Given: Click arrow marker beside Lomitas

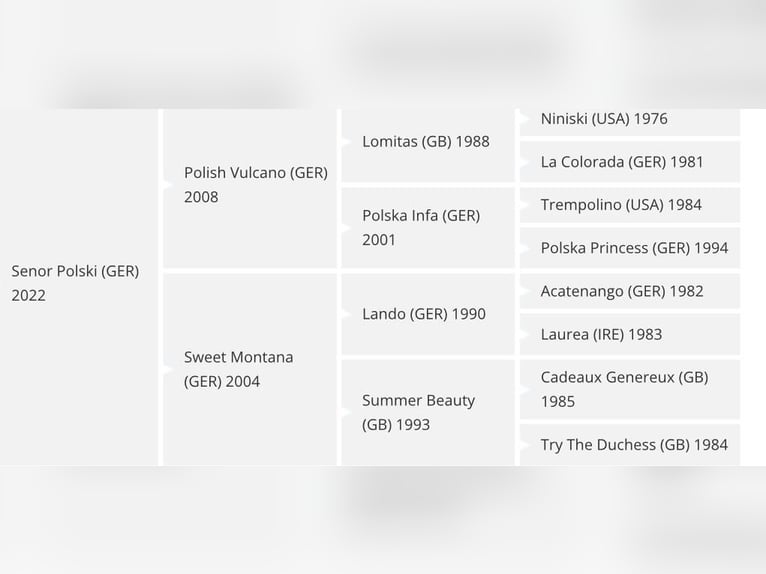Looking at the screenshot, I should click(346, 142).
